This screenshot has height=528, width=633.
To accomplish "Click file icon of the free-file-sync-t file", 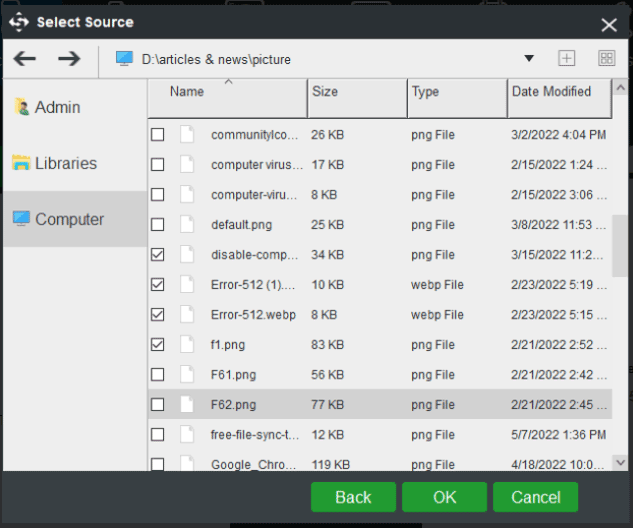I will 187,434.
